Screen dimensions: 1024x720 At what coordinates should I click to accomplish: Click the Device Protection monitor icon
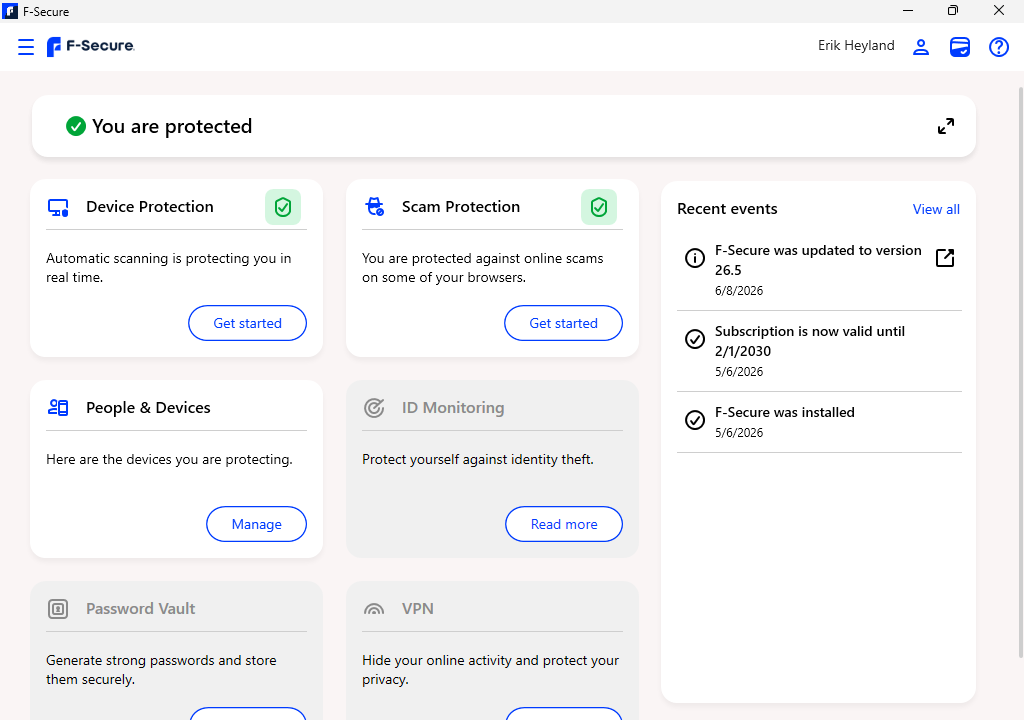pyautogui.click(x=58, y=208)
